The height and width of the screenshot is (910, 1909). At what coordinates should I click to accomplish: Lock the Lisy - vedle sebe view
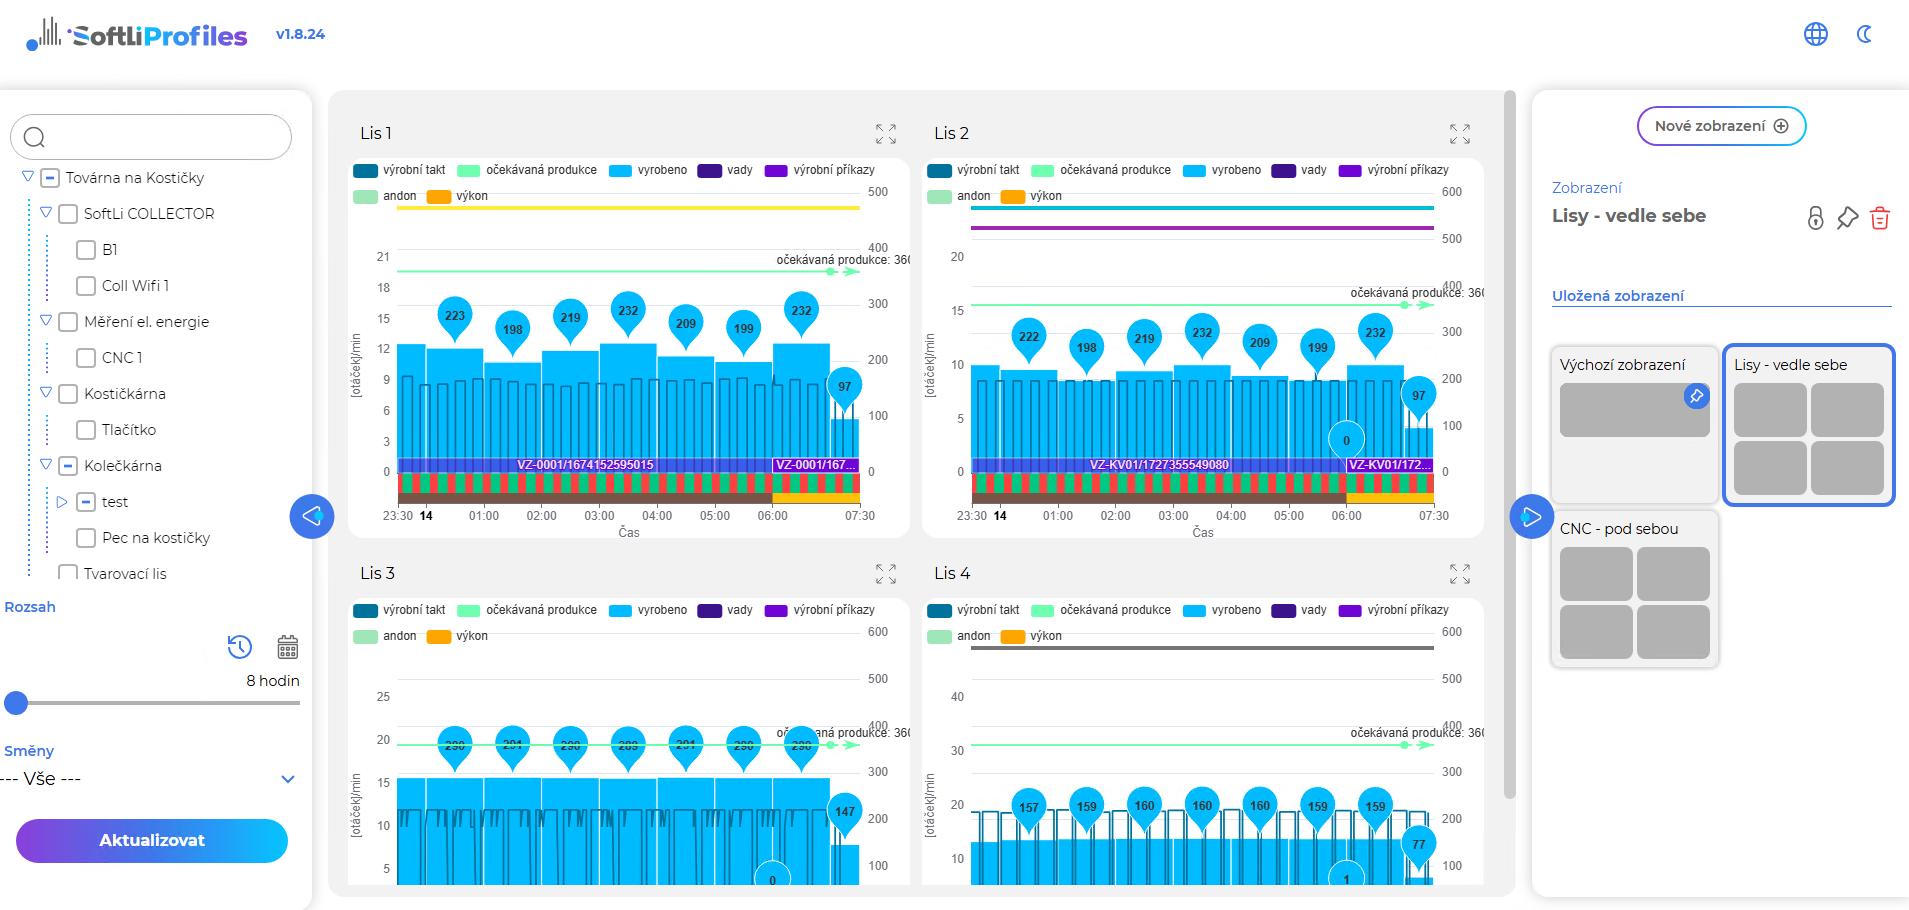pos(1816,218)
